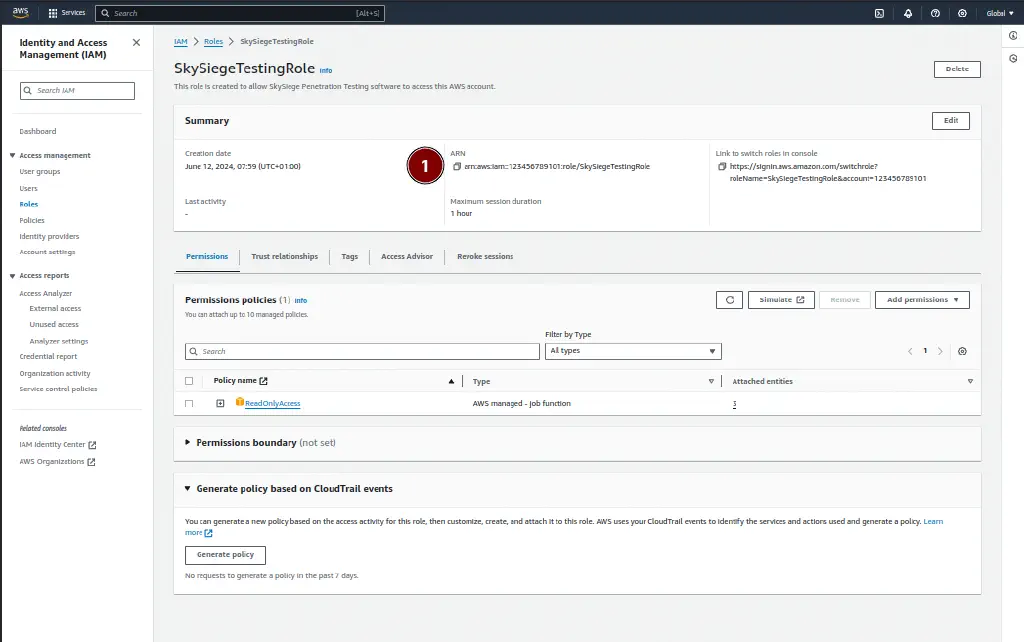Switch to the Revoke sessions tab
1024x642 pixels.
[x=485, y=257]
